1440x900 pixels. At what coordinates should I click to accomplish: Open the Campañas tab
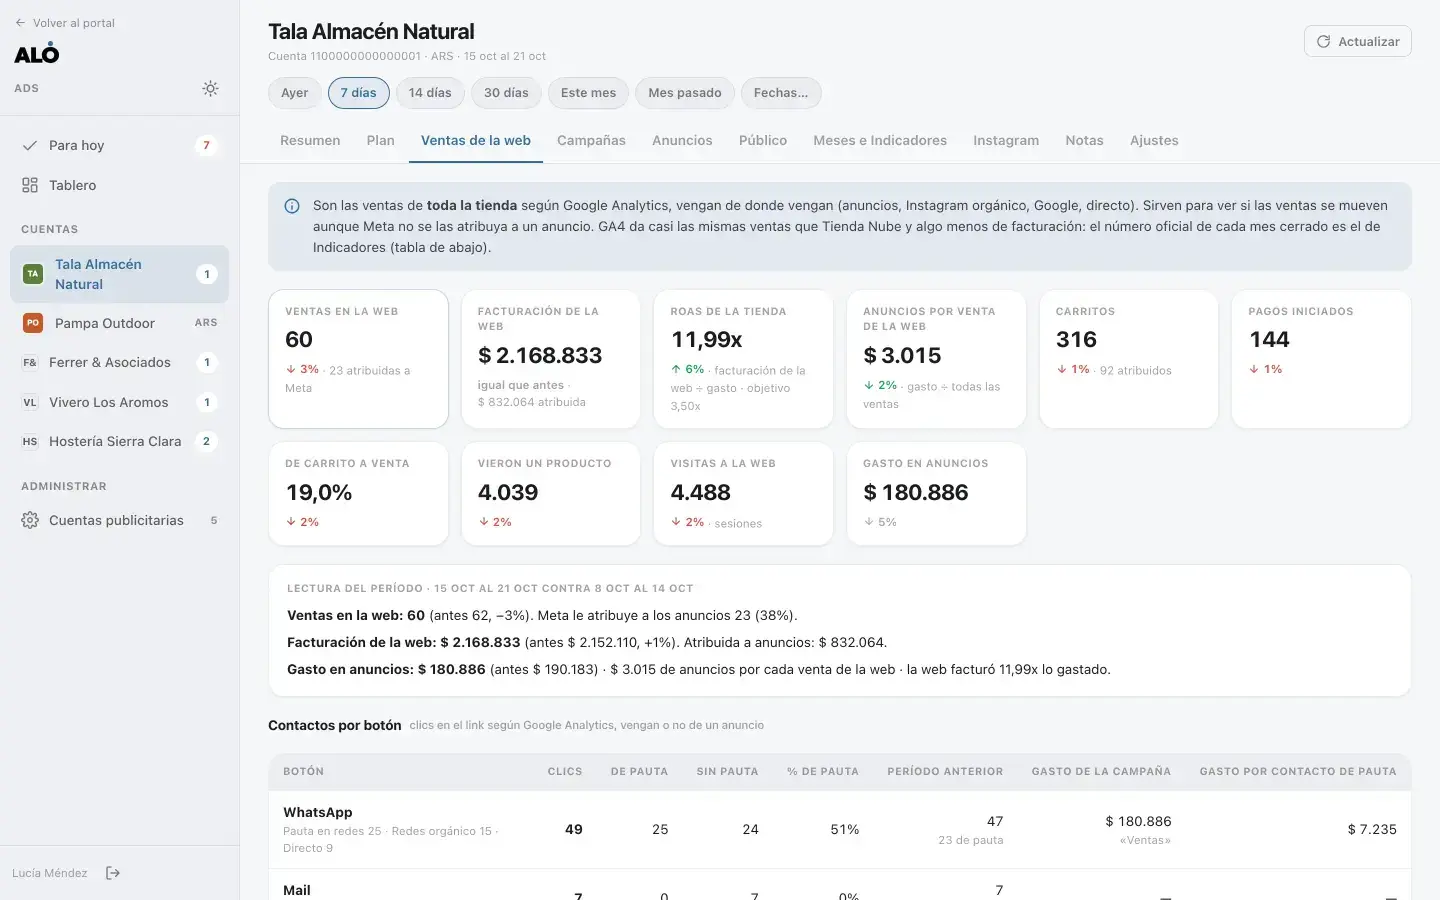(x=591, y=141)
